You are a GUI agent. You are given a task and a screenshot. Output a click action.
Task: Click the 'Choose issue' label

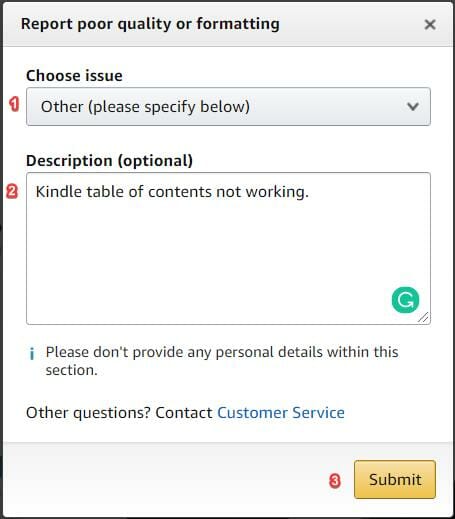[x=74, y=76]
